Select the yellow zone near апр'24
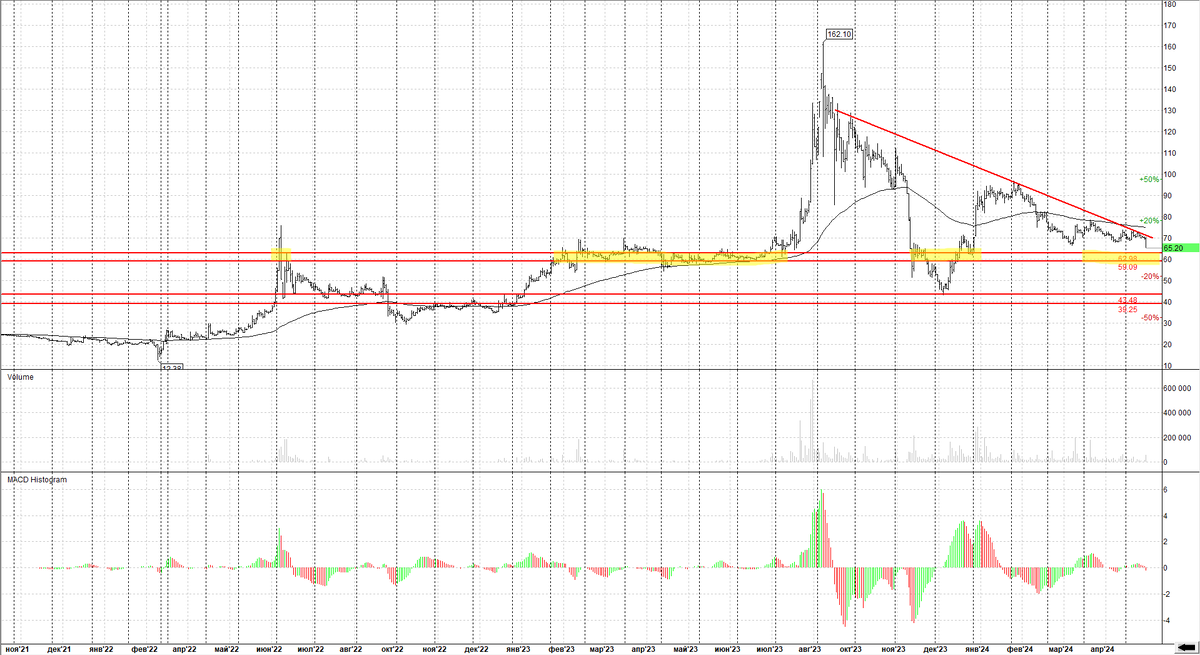 [1122, 257]
